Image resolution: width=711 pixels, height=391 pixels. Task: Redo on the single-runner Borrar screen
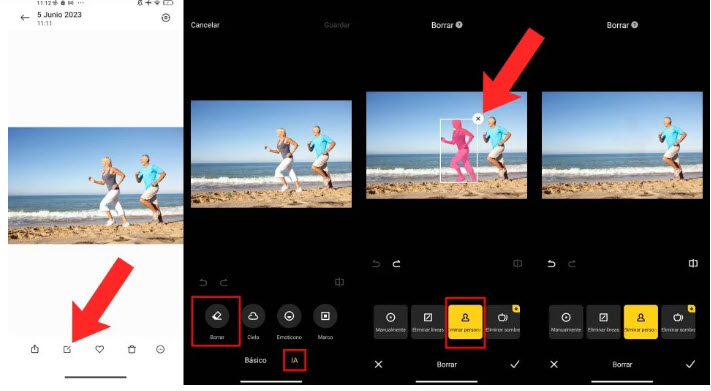572,264
